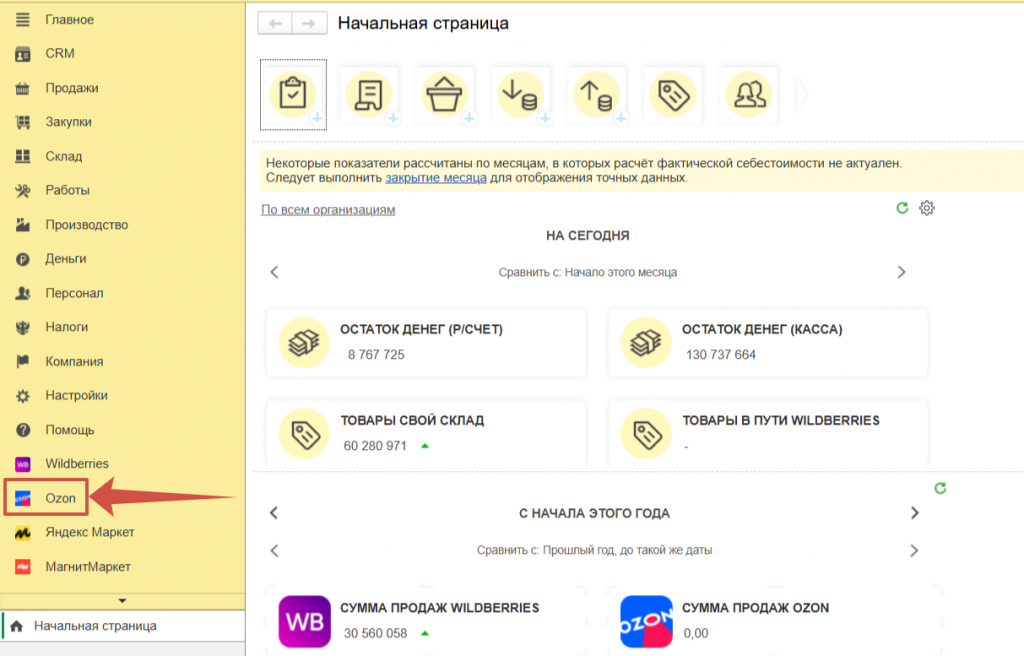The width and height of the screenshot is (1024, 656).
Task: Click the outgoing money arrow-up icon
Action: click(596, 94)
